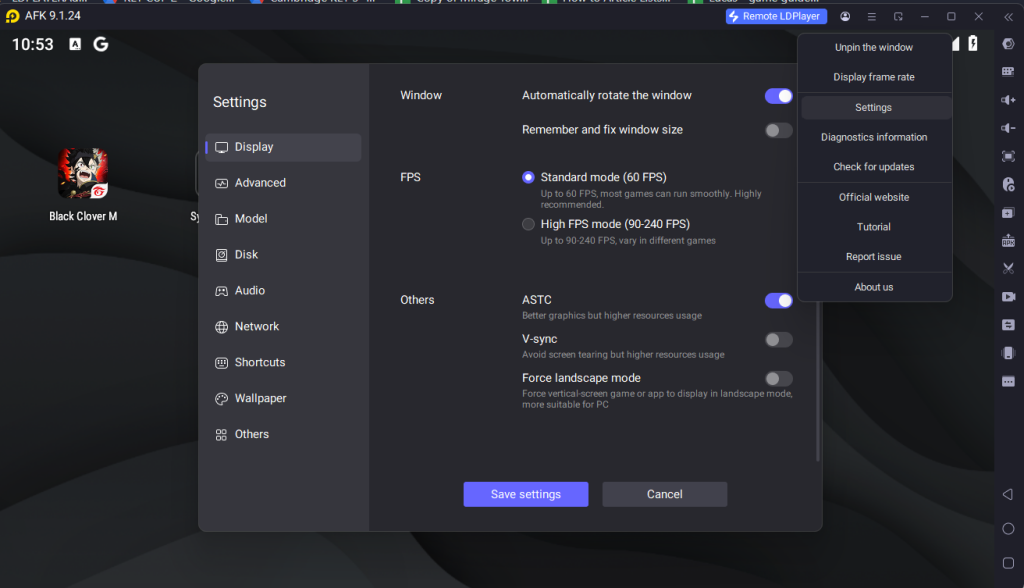This screenshot has width=1024, height=588.
Task: Enable the V-sync toggle
Action: 778,340
